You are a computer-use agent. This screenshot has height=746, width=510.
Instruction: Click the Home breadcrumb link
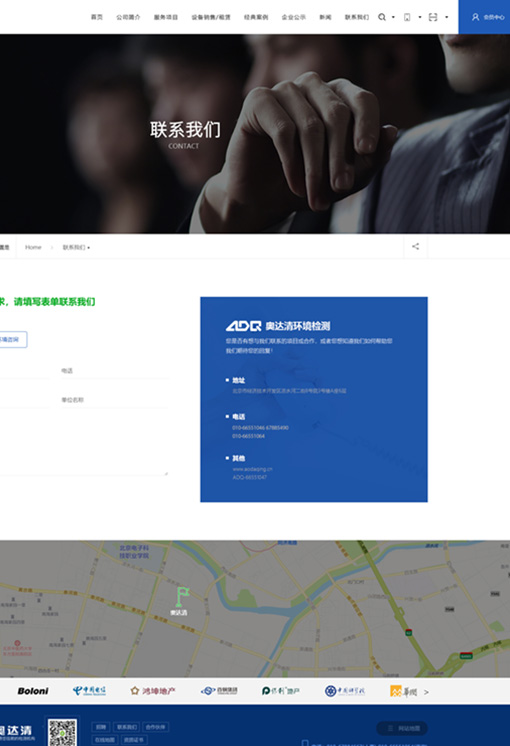33,247
